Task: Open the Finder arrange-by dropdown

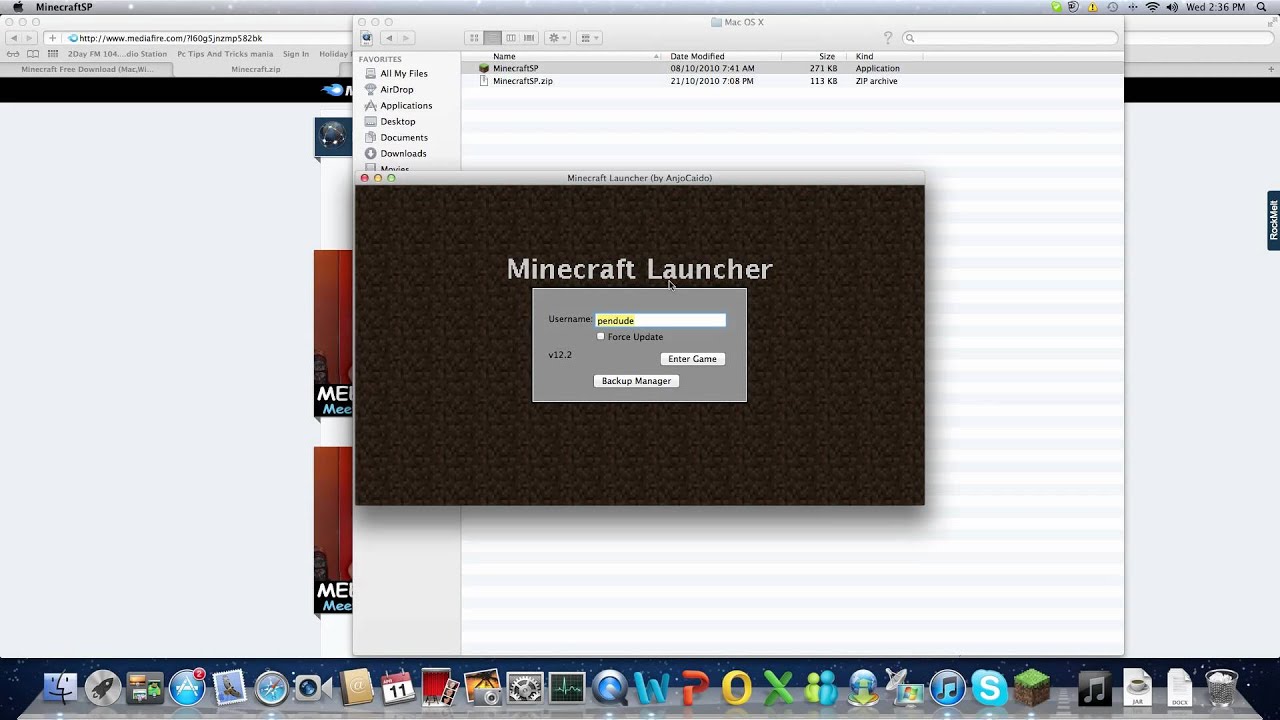Action: point(589,38)
